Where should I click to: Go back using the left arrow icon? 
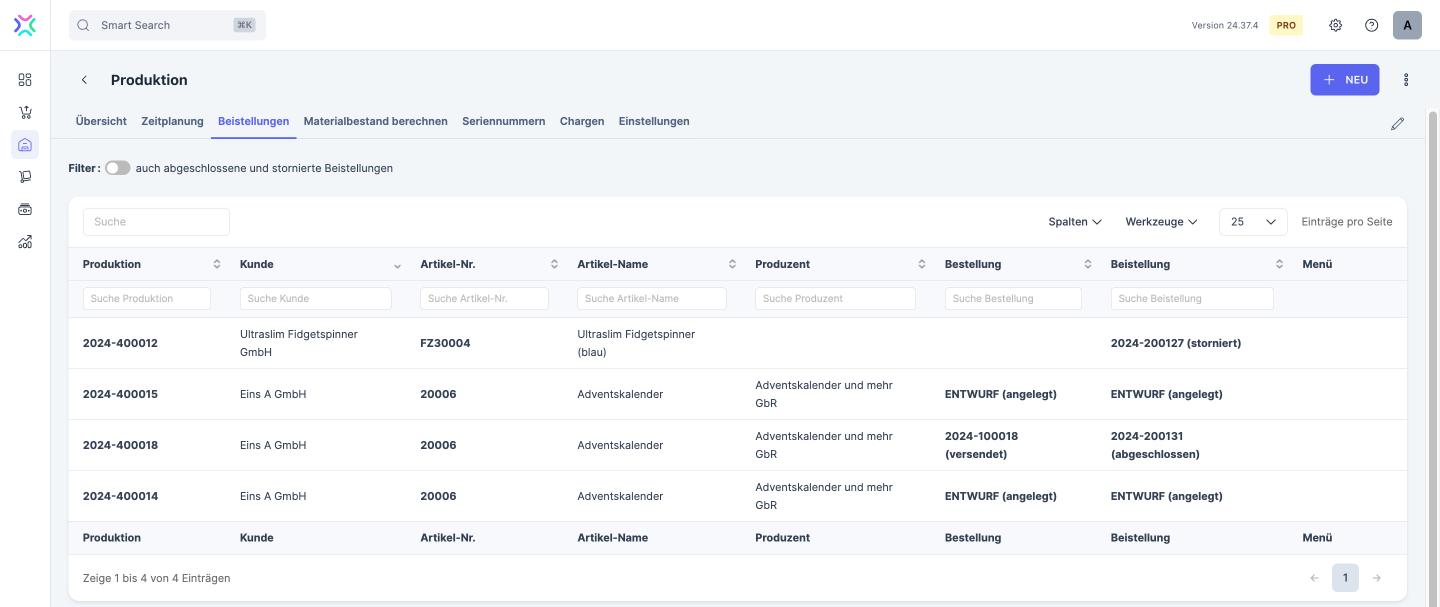(x=85, y=80)
